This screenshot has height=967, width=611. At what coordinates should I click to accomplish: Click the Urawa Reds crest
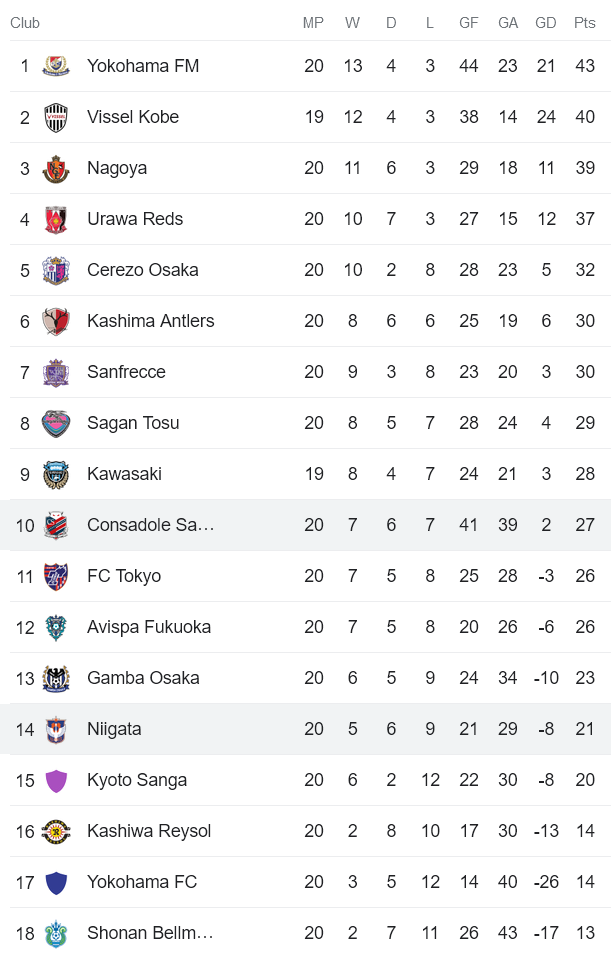click(57, 219)
